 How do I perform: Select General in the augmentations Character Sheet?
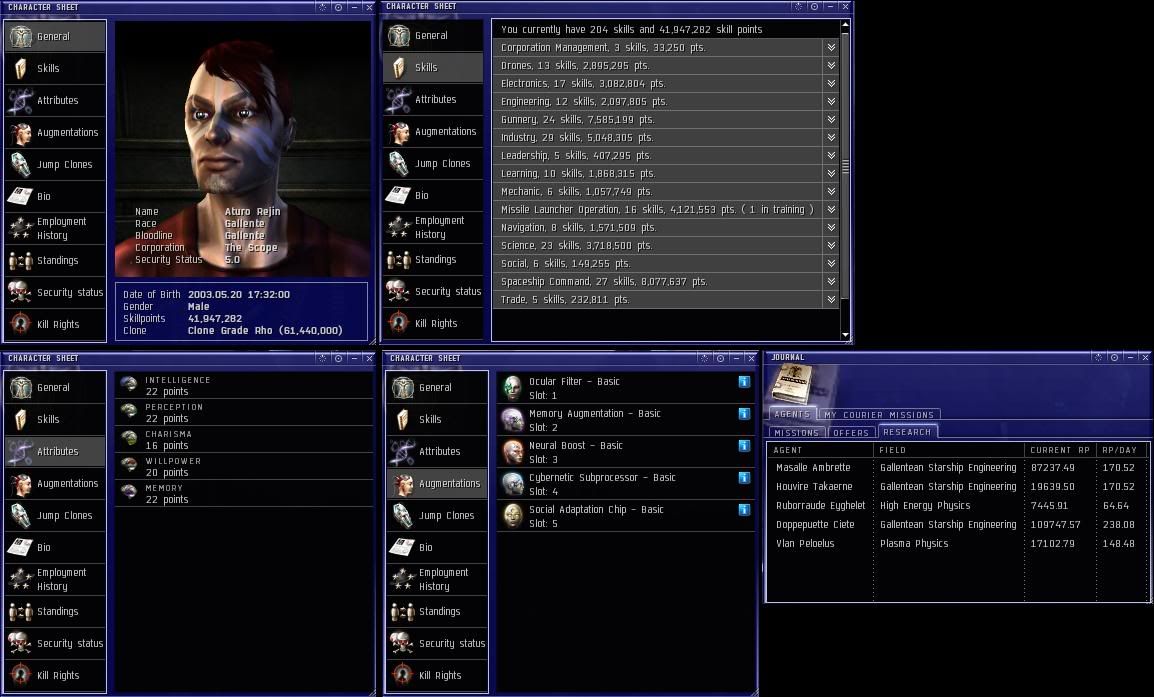tap(437, 387)
